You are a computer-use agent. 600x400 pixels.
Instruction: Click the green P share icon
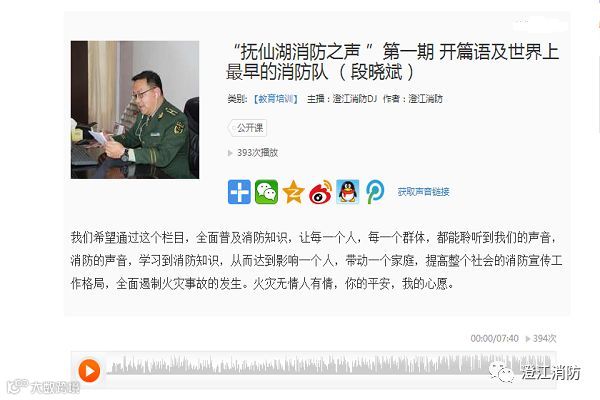375,192
